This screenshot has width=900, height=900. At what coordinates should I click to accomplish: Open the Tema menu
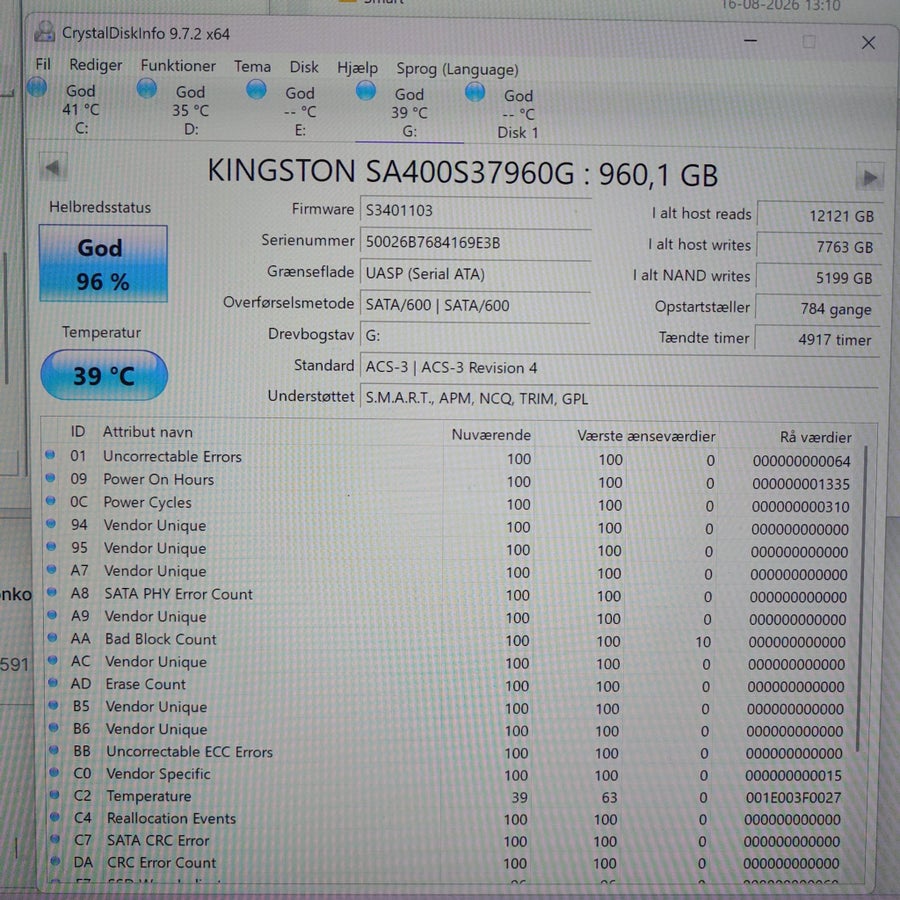pos(252,67)
